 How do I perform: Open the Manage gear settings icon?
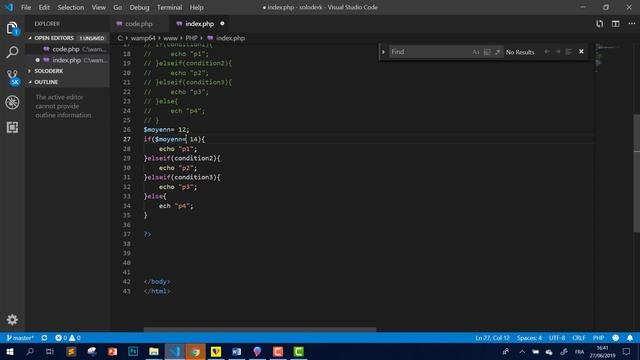pyautogui.click(x=12, y=319)
